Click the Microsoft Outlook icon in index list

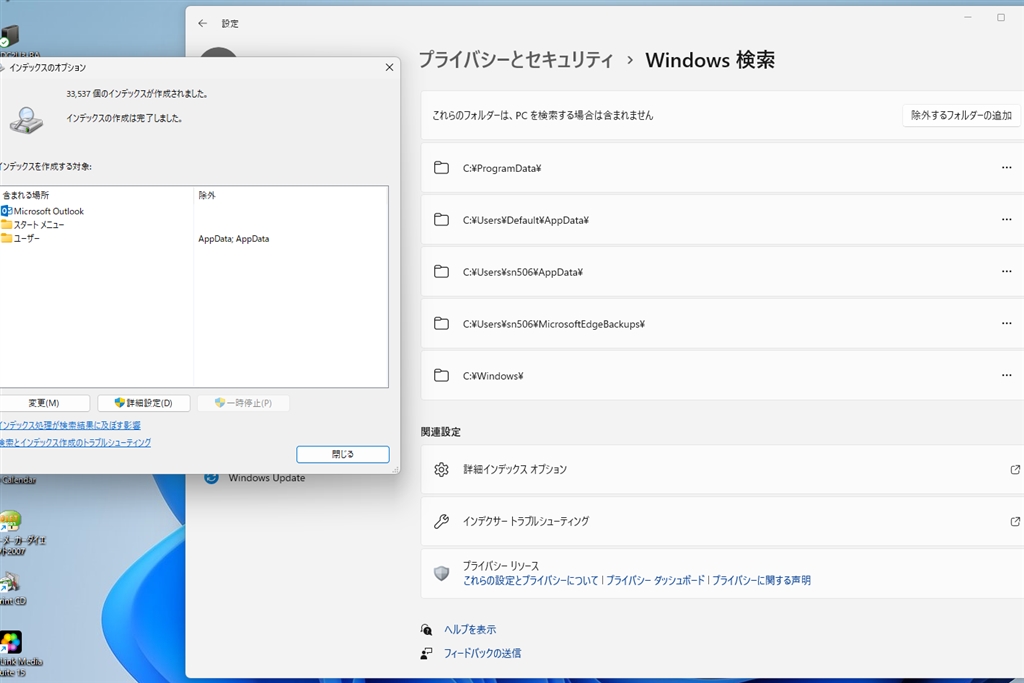[x=7, y=211]
